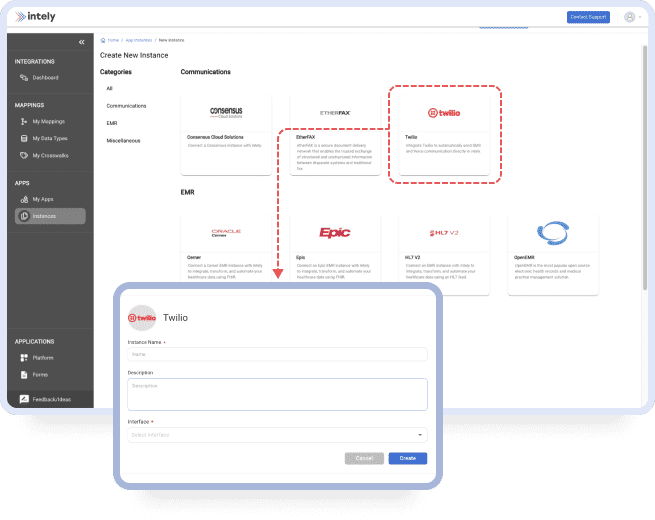This screenshot has height=520, width=655.
Task: Click the intely logo
Action: 36,17
